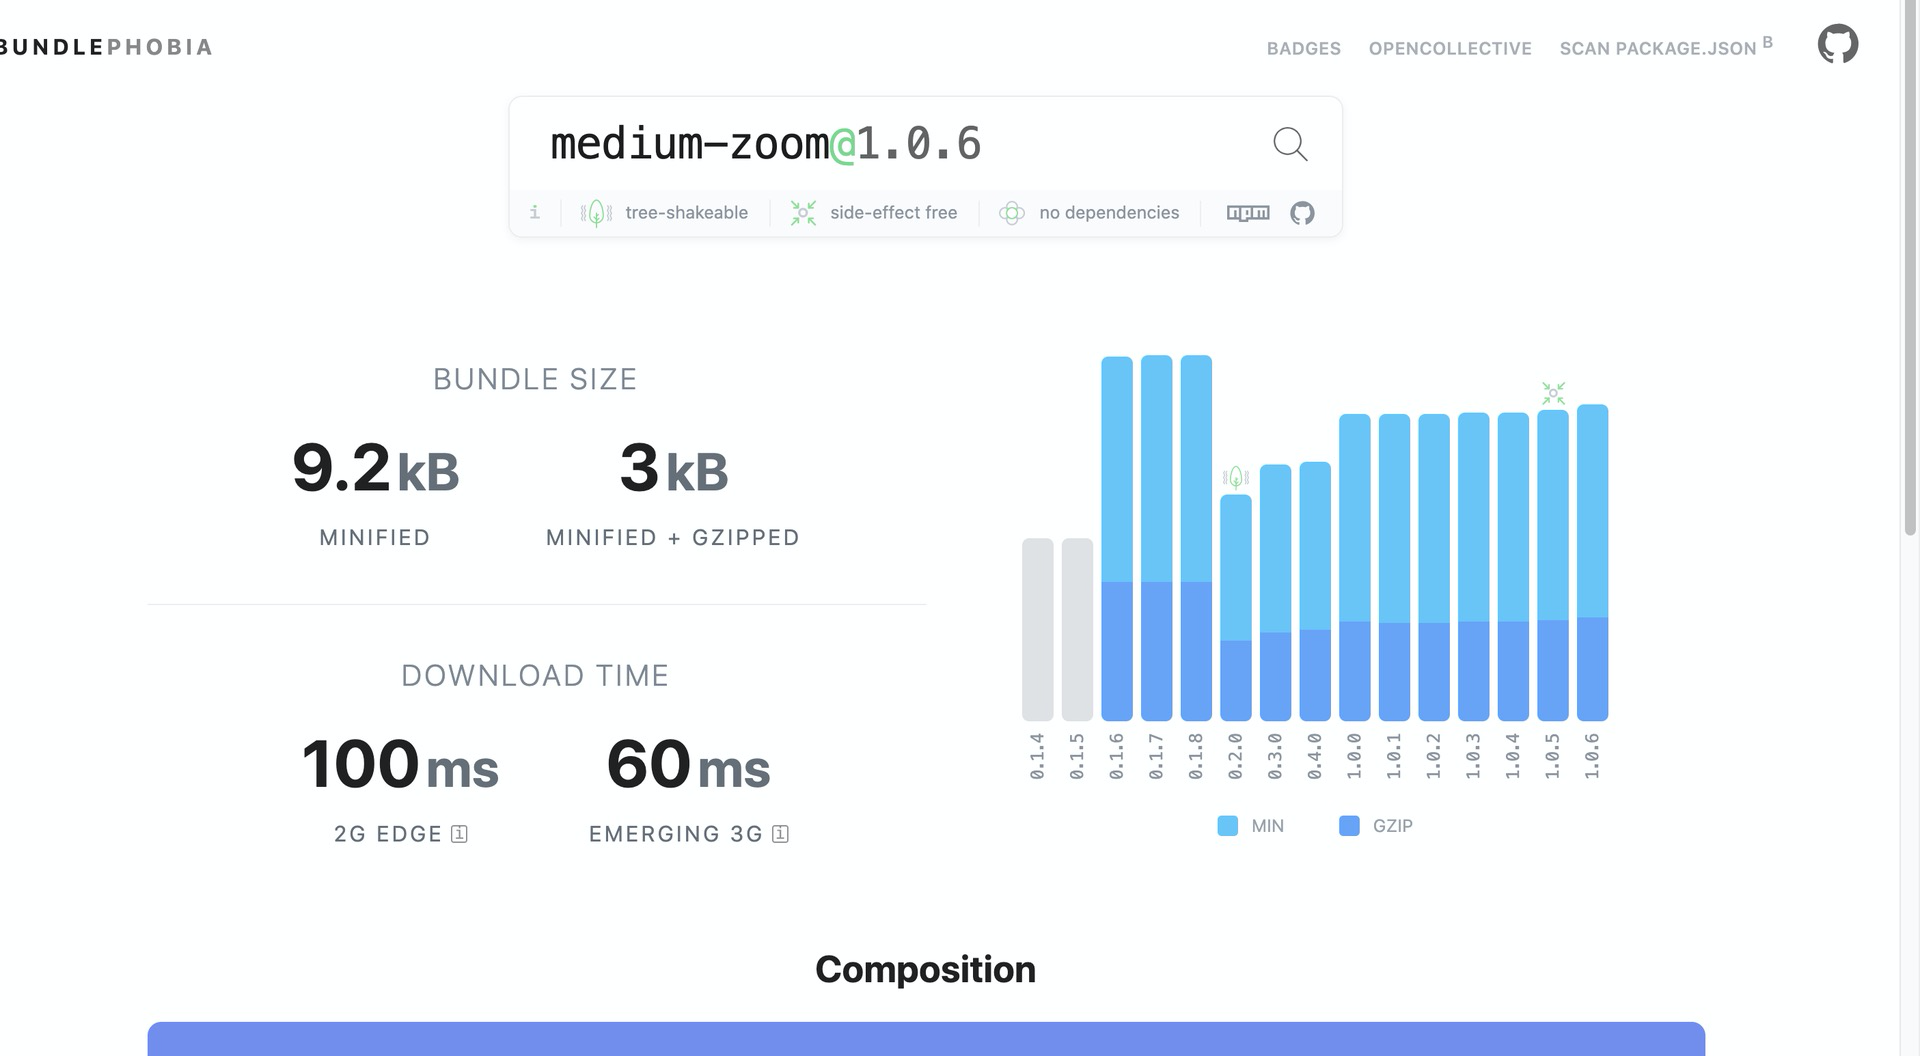The height and width of the screenshot is (1056, 1920).
Task: Click the "MINIFIED + GZIPPED" label
Action: [673, 538]
